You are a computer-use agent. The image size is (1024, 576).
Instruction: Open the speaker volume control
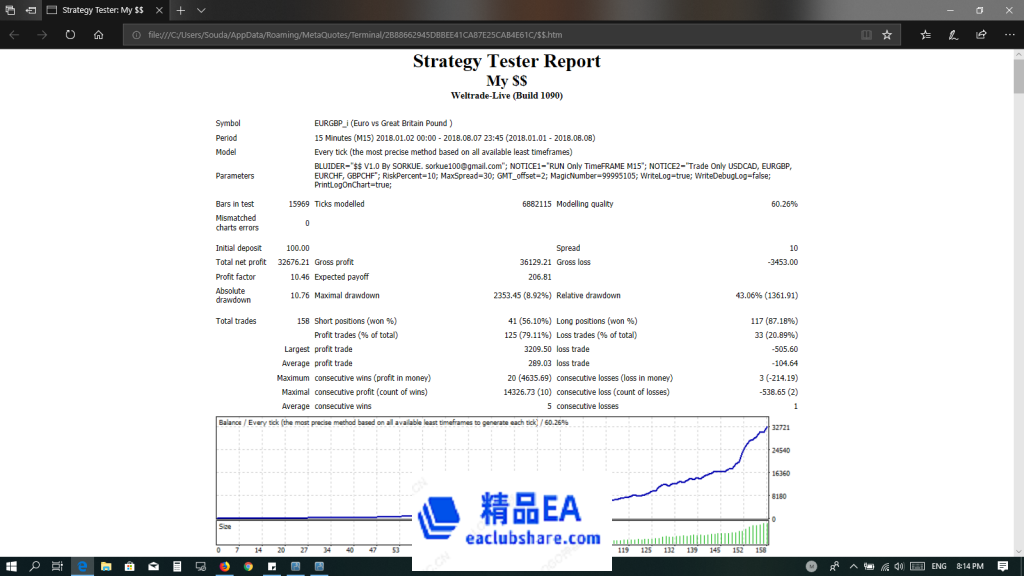click(901, 565)
